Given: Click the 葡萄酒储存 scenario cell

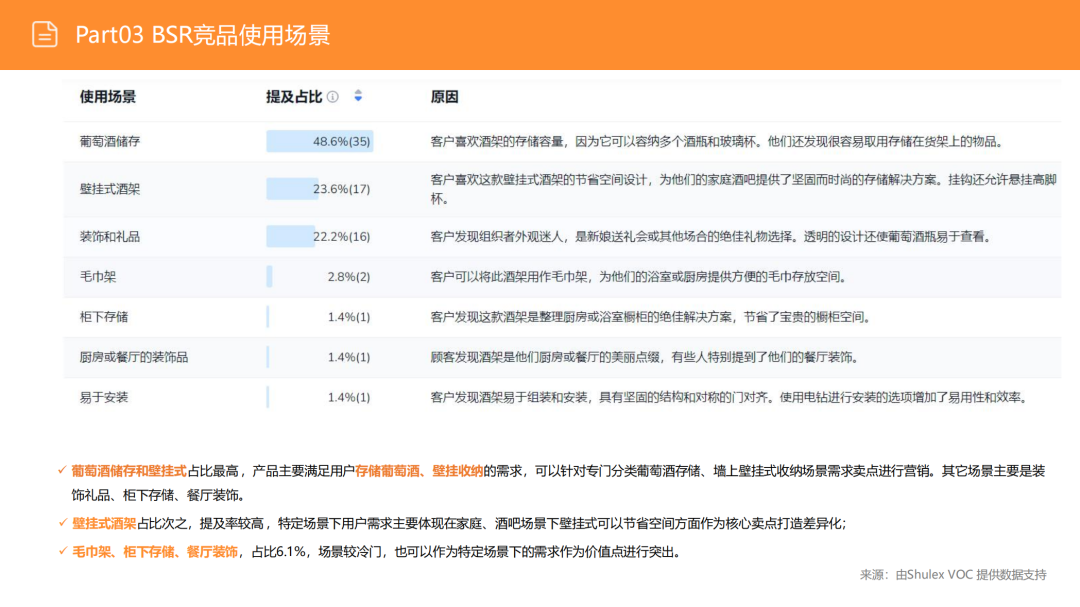Looking at the screenshot, I should point(110,141).
